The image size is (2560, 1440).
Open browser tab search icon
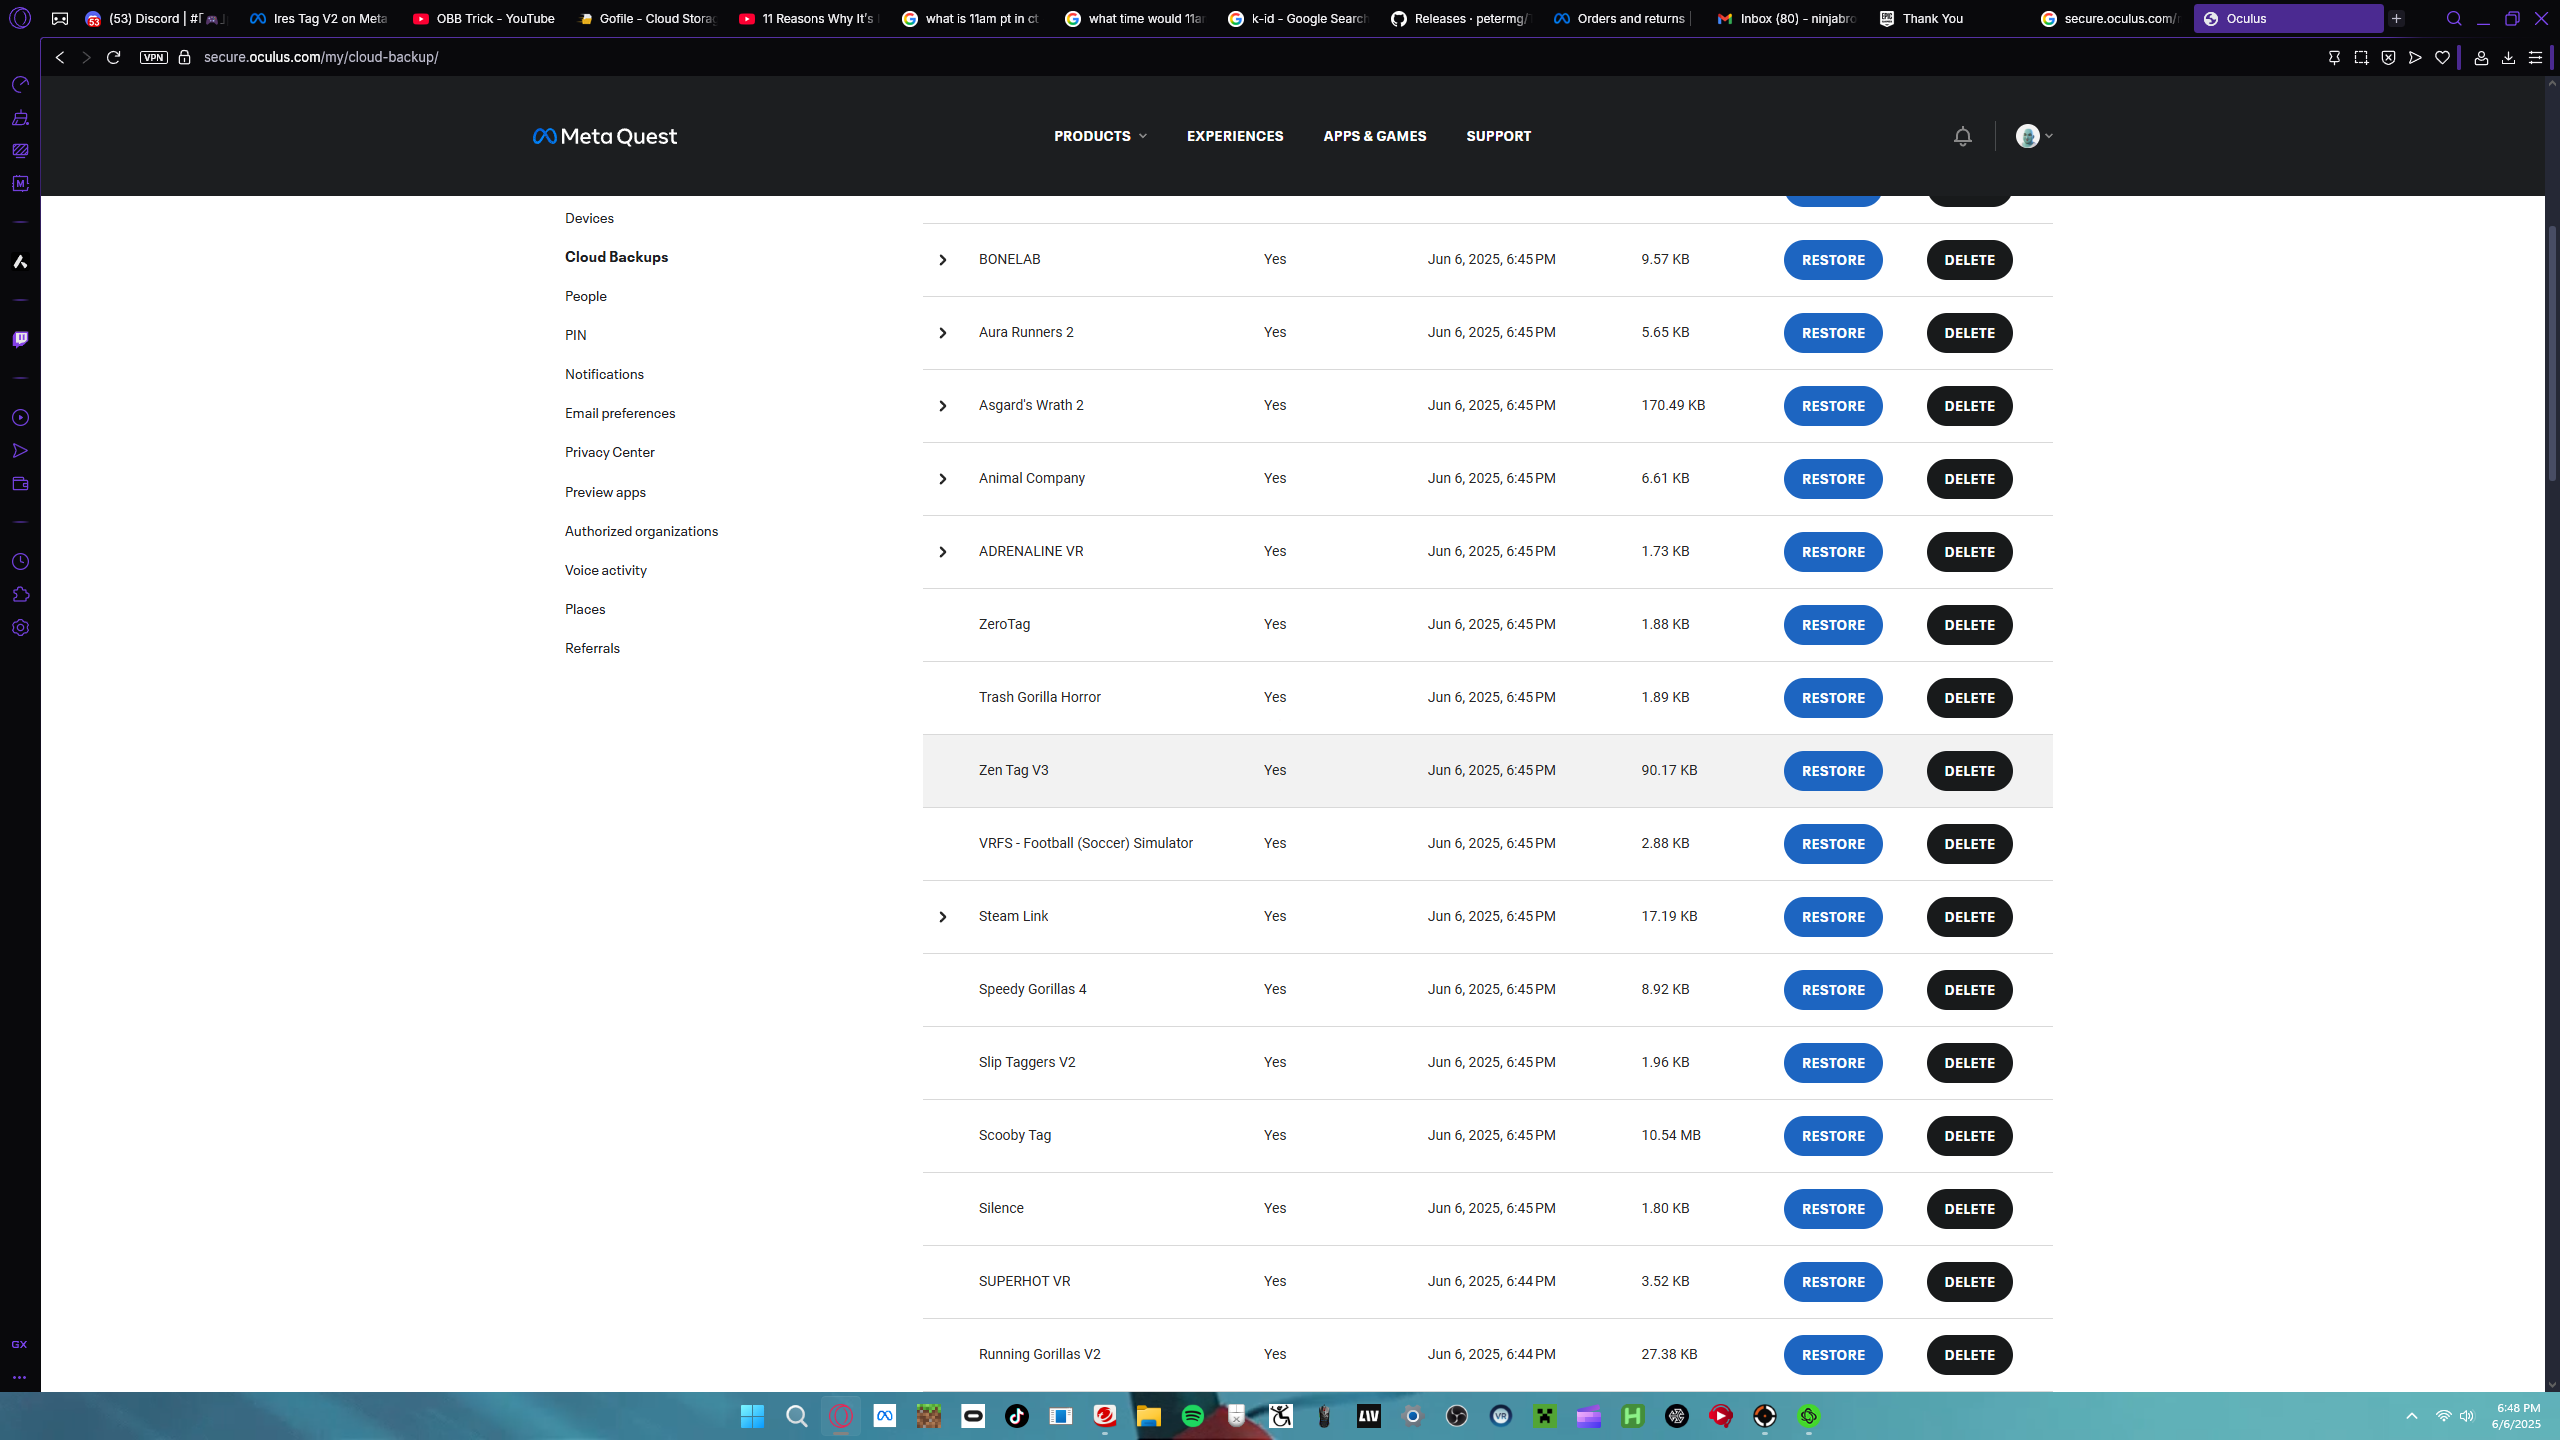2454,19
